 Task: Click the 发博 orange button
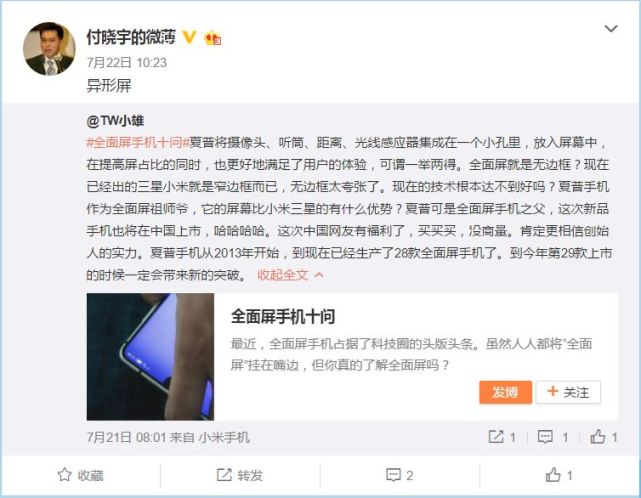tap(505, 392)
